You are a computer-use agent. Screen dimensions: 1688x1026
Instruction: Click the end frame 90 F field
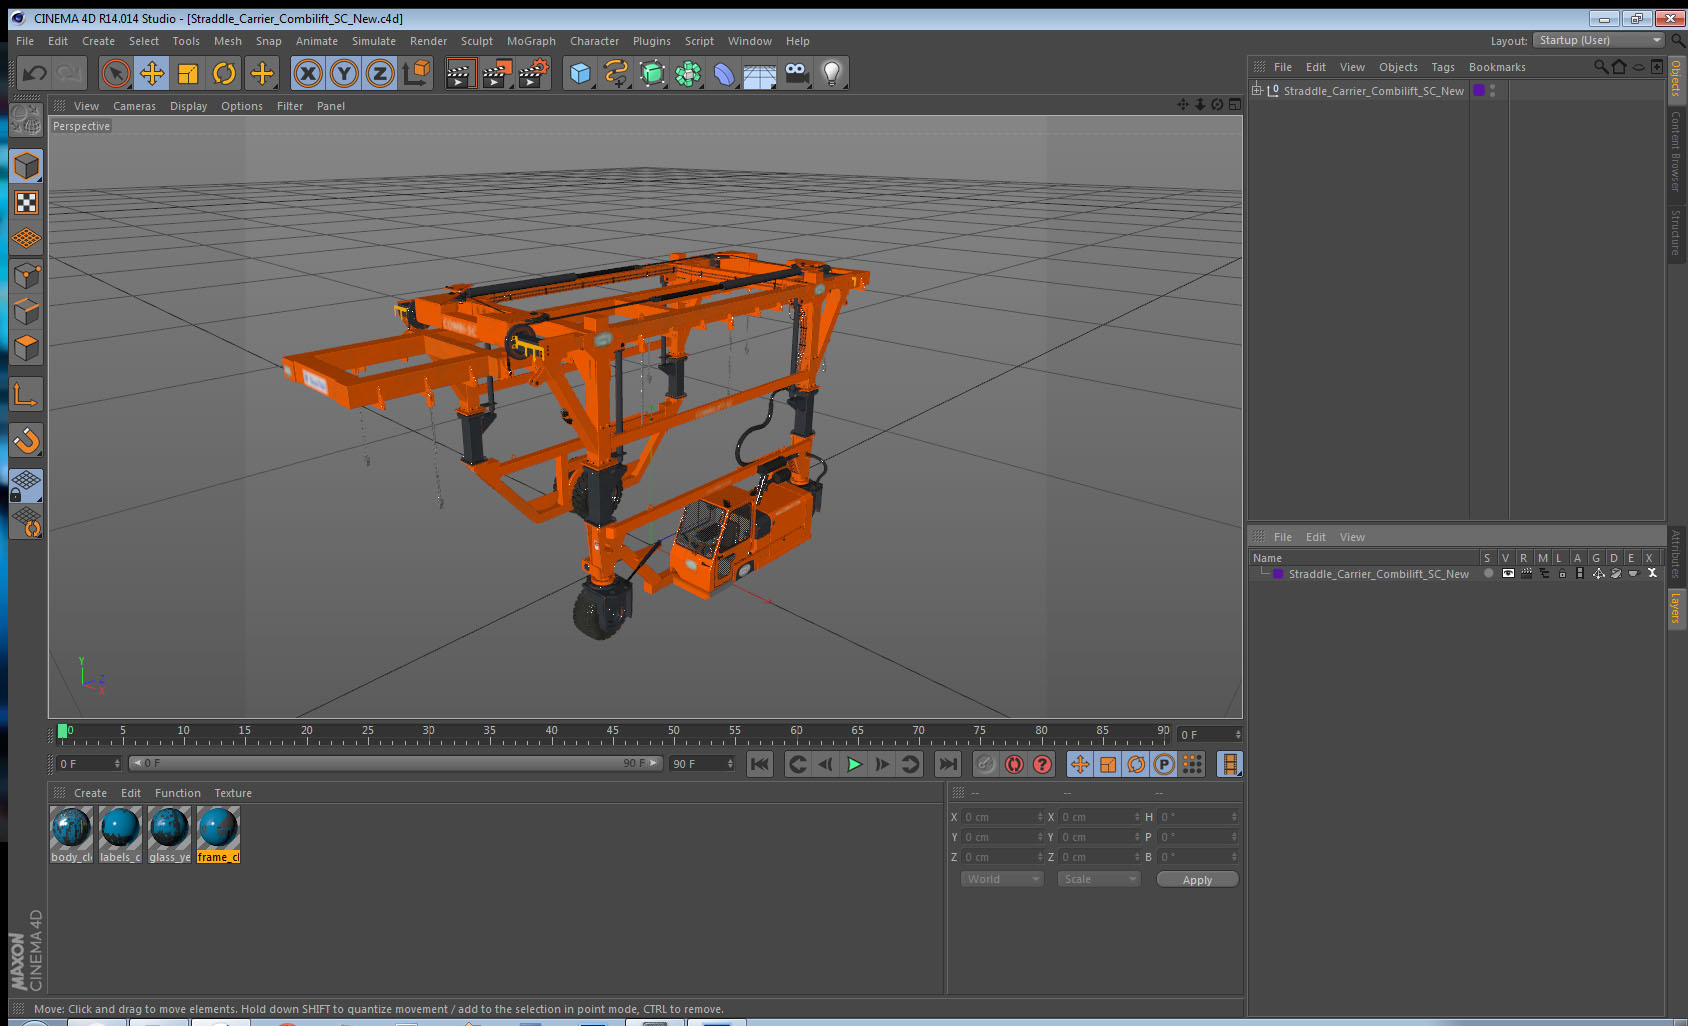(x=702, y=764)
